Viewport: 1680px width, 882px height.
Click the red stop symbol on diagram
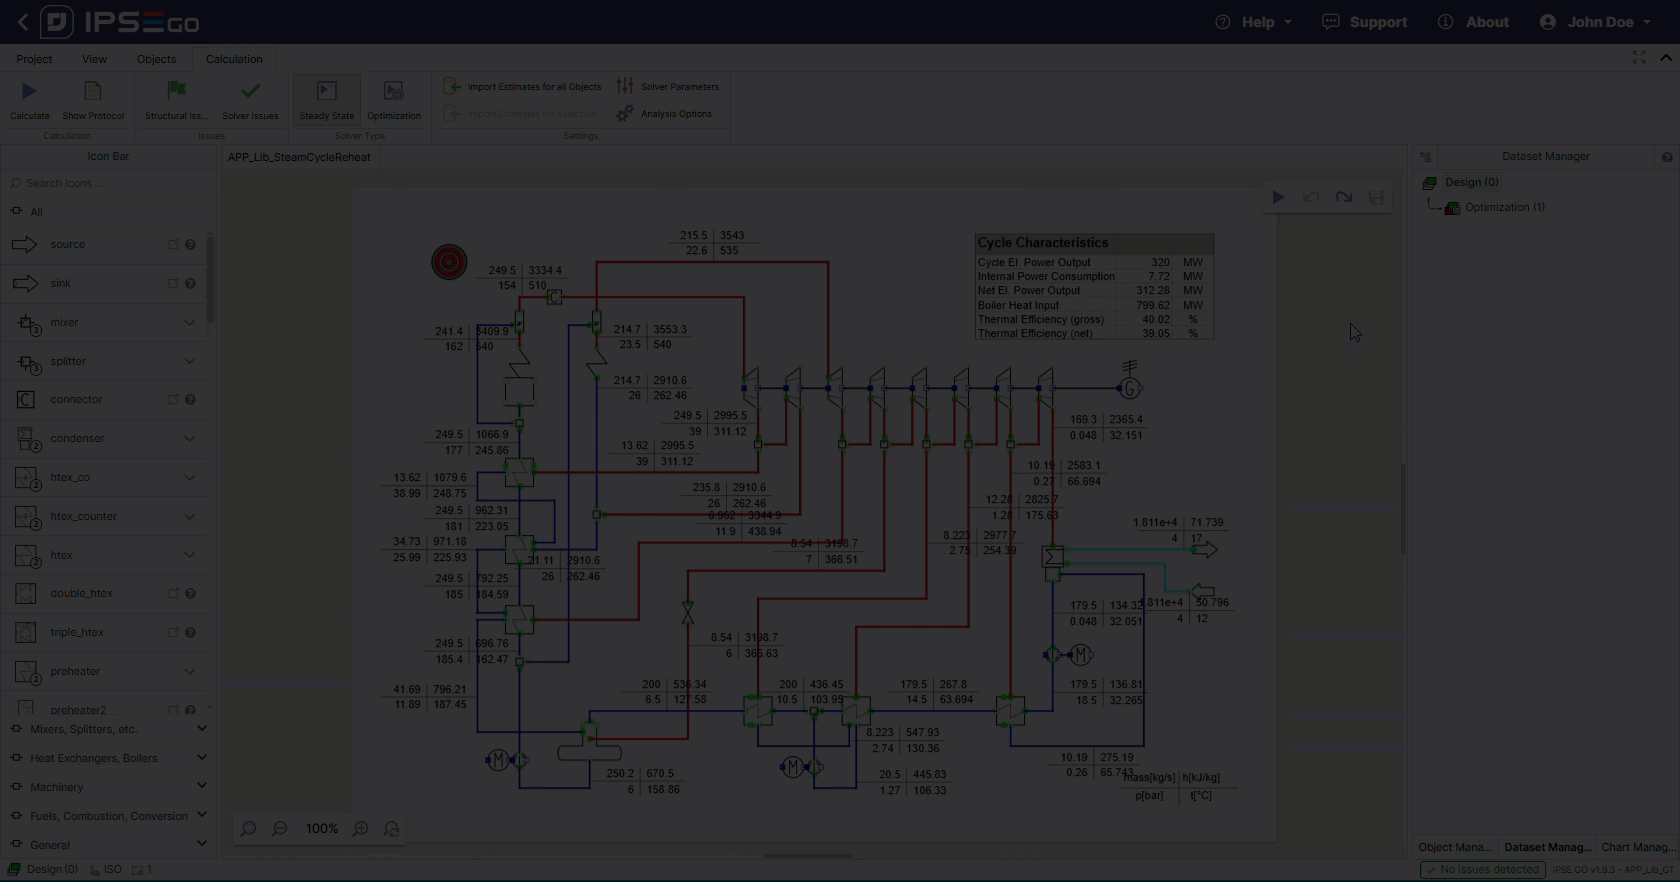coord(449,262)
